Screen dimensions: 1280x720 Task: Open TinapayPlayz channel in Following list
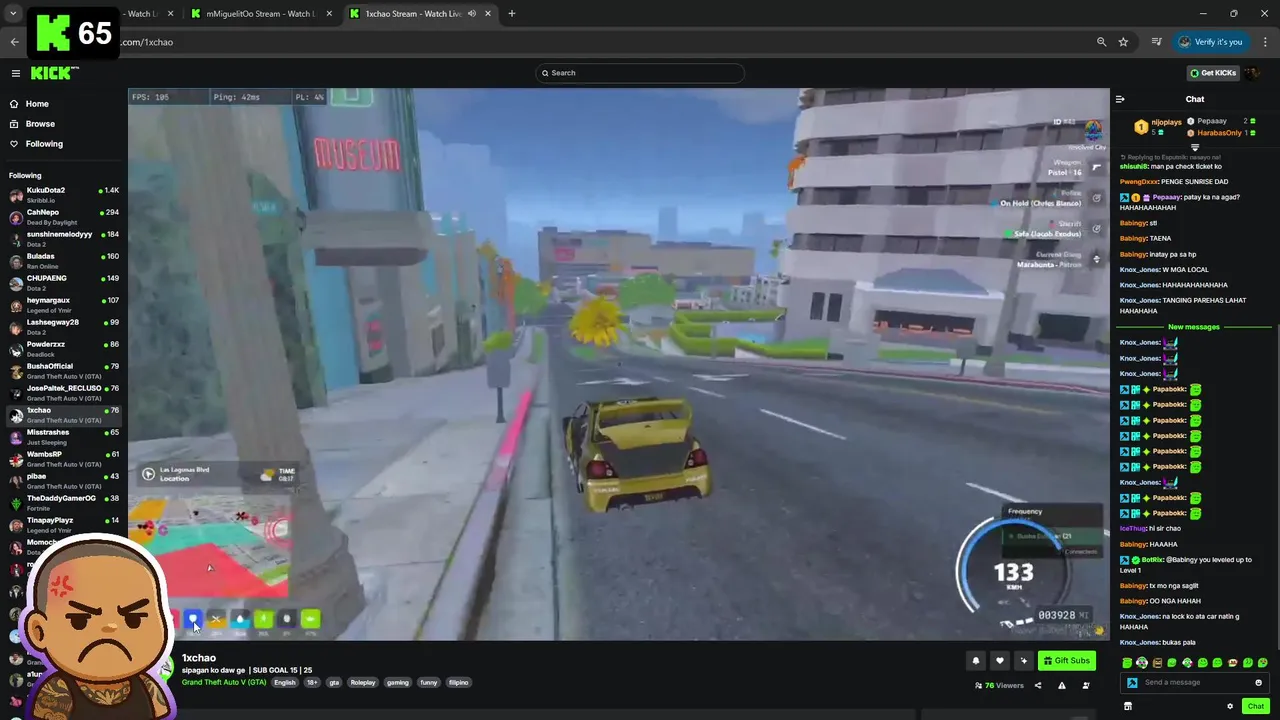pyautogui.click(x=62, y=524)
